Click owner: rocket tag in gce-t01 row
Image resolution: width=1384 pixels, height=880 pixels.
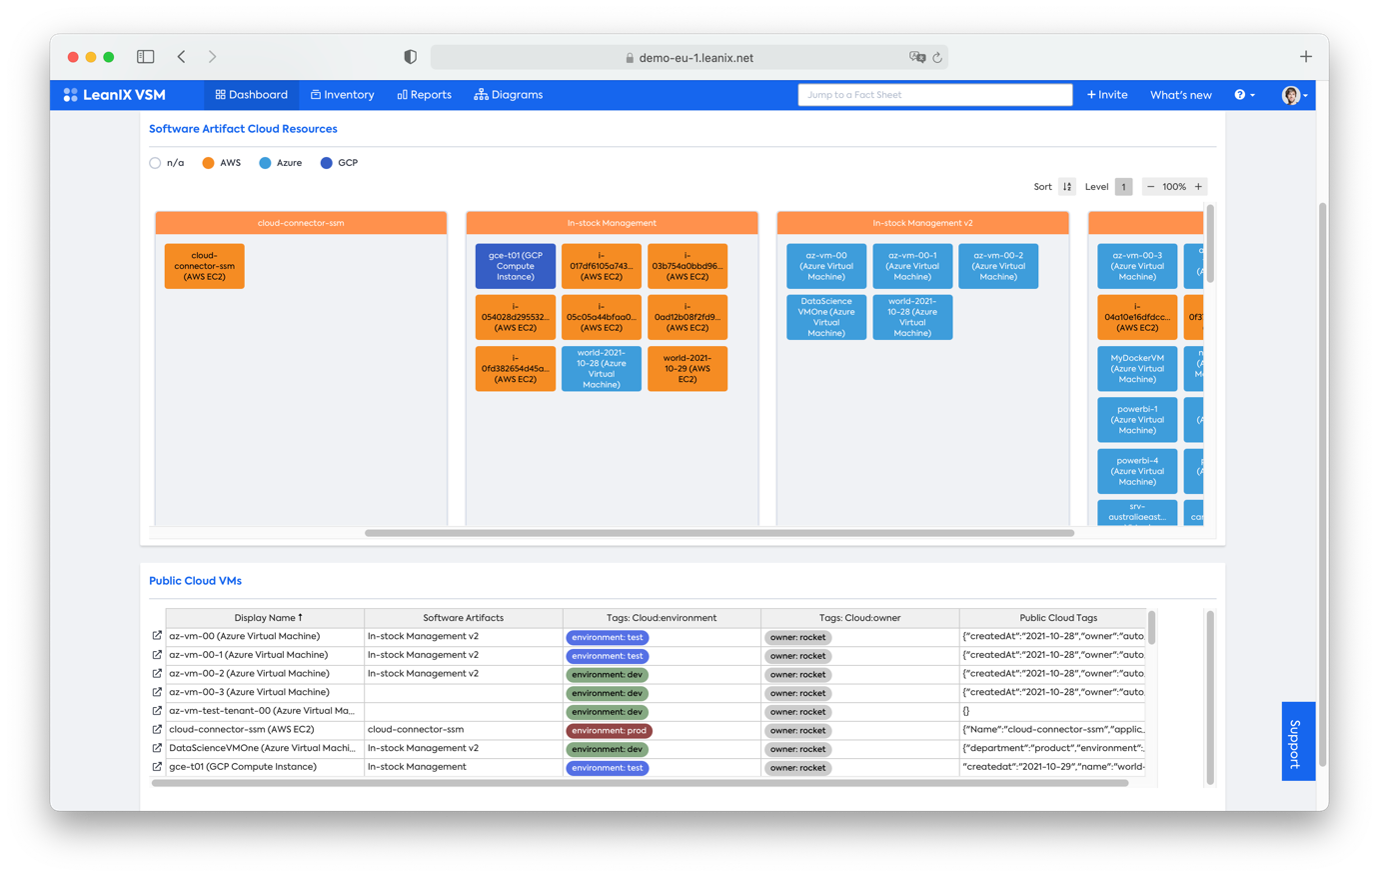[x=797, y=768]
